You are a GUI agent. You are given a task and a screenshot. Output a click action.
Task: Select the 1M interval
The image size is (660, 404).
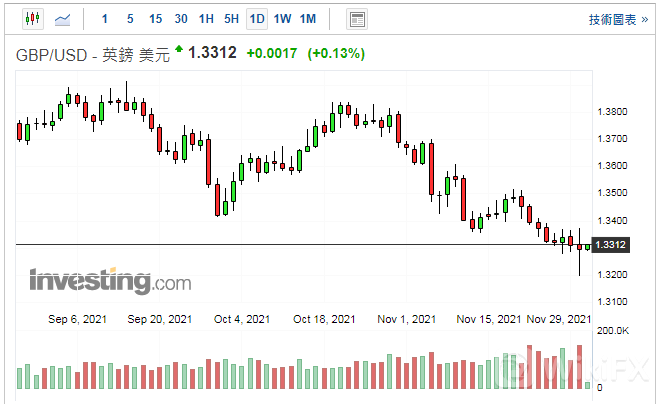click(308, 19)
